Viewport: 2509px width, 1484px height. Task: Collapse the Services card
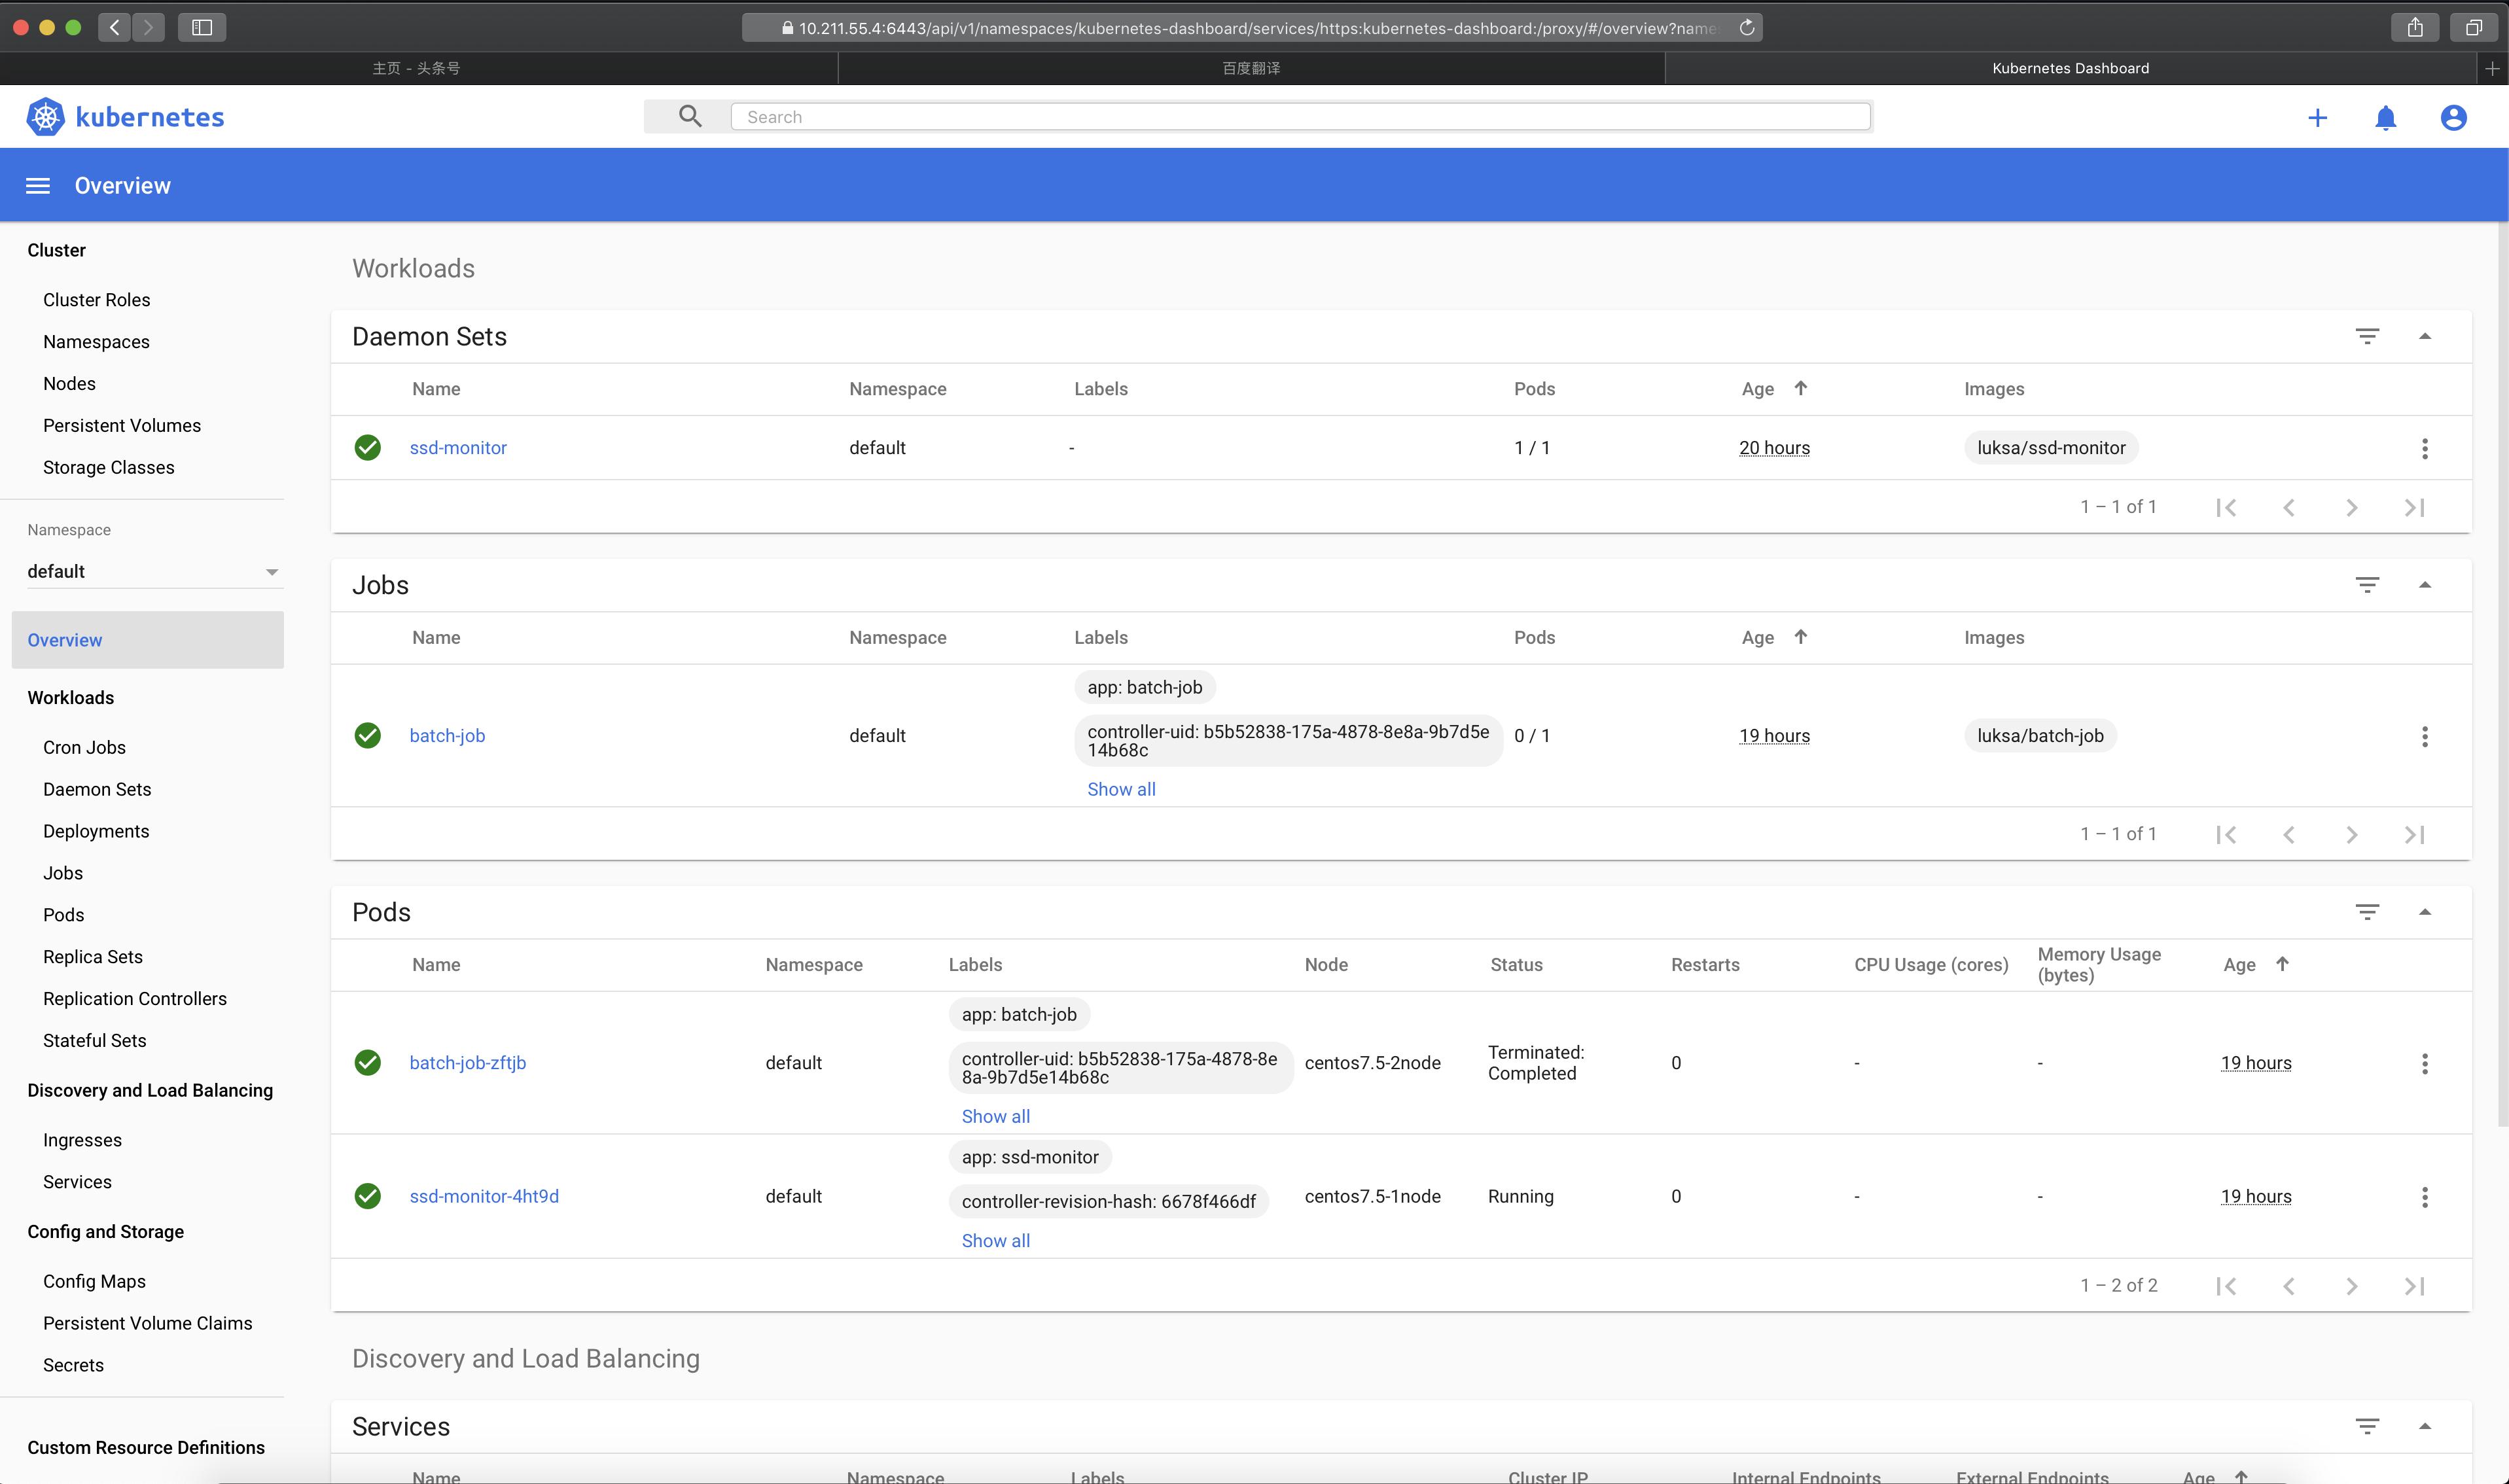coord(2424,1426)
